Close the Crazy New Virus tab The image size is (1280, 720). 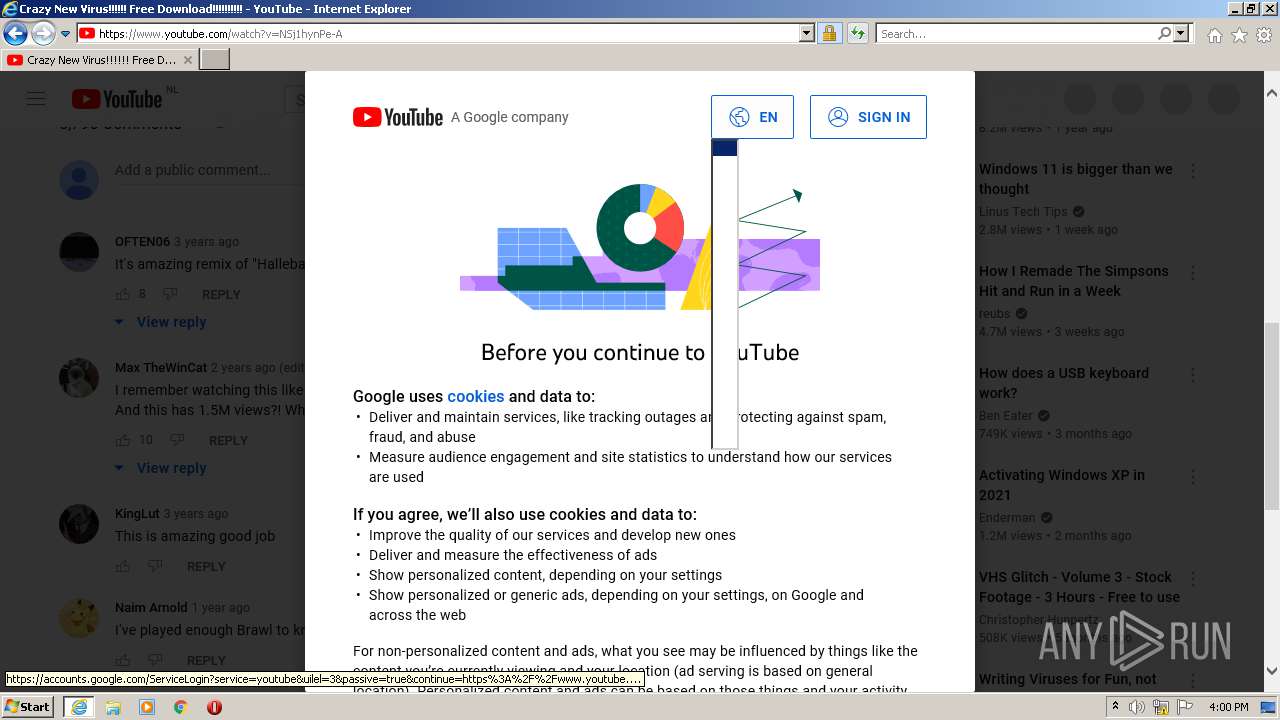tap(188, 60)
